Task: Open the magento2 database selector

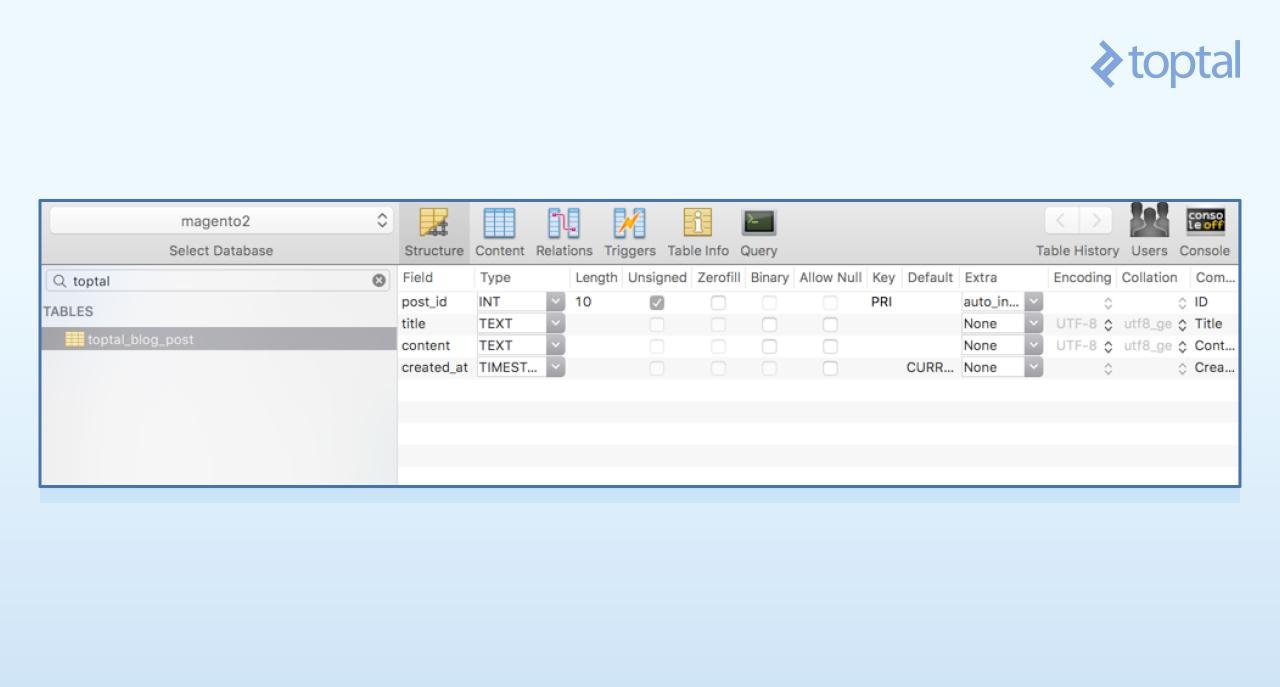Action: [x=219, y=220]
